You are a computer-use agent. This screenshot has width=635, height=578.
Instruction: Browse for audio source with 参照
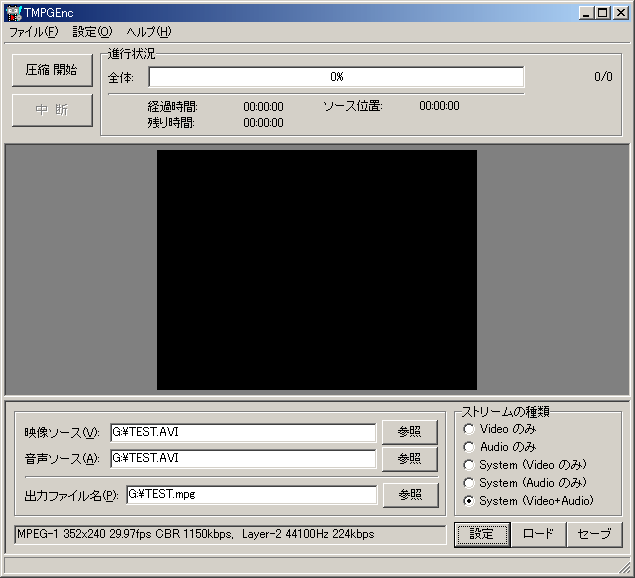410,459
